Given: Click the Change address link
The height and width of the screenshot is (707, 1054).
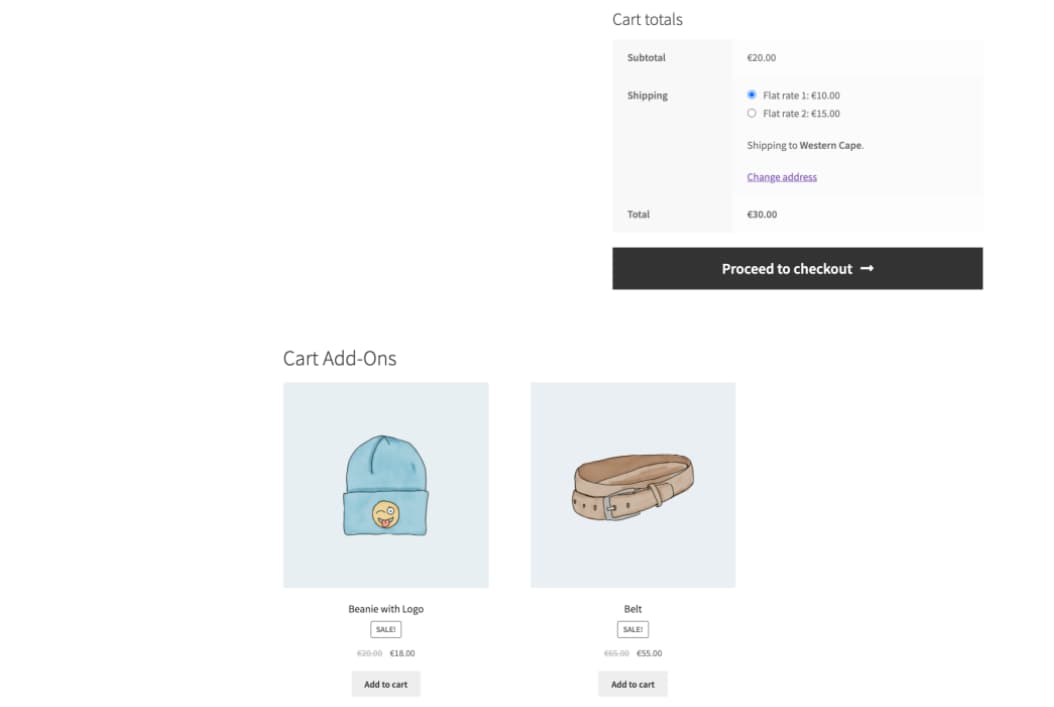Looking at the screenshot, I should [781, 177].
